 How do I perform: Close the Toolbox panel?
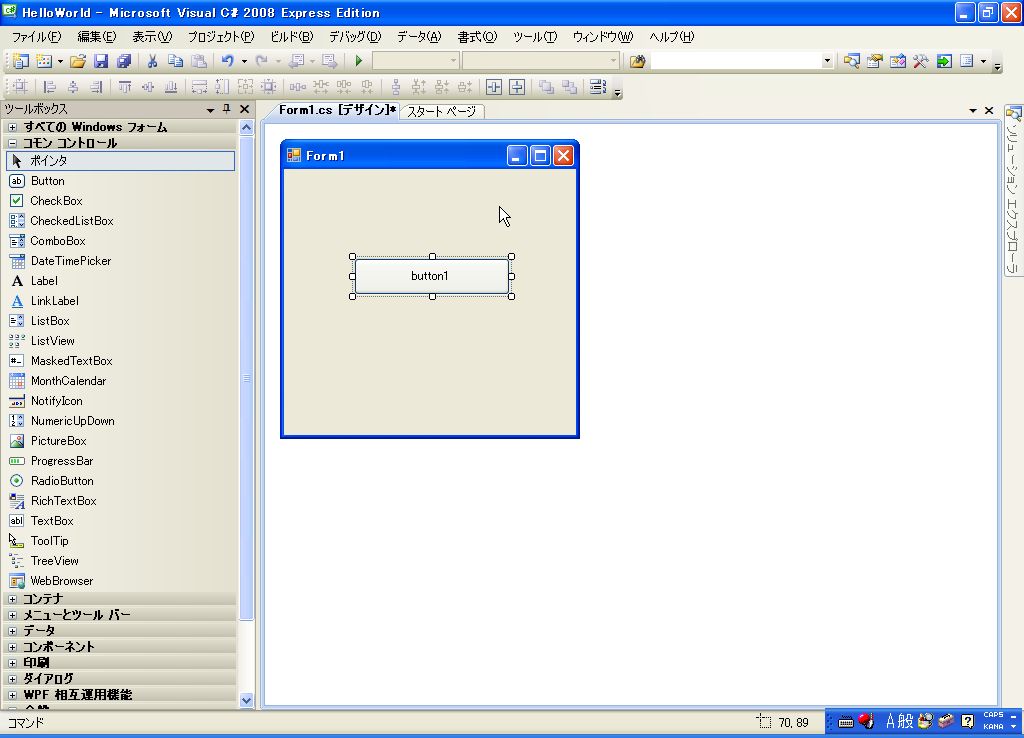[244, 109]
